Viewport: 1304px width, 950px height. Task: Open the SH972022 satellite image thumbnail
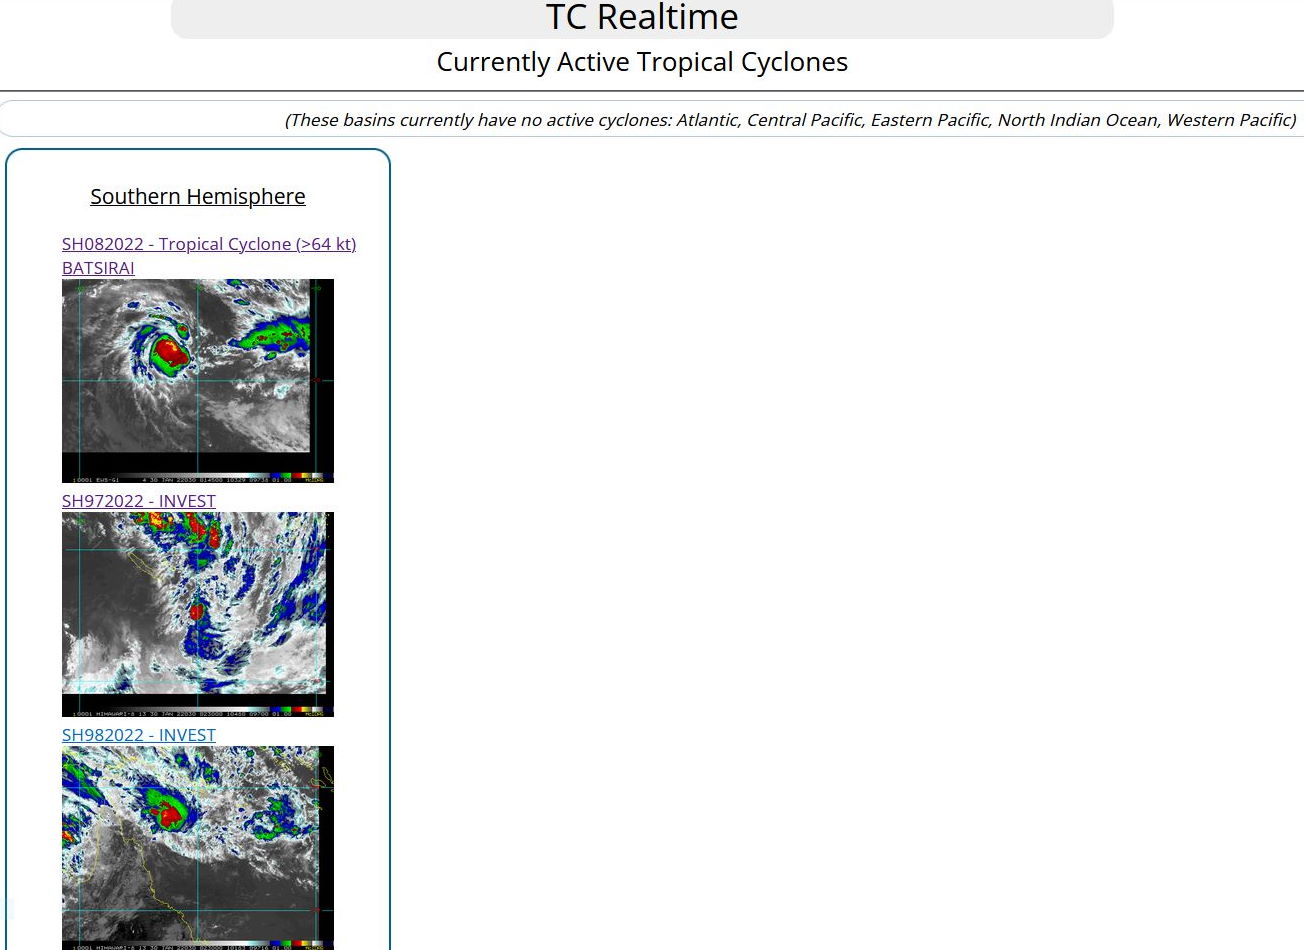[x=197, y=614]
